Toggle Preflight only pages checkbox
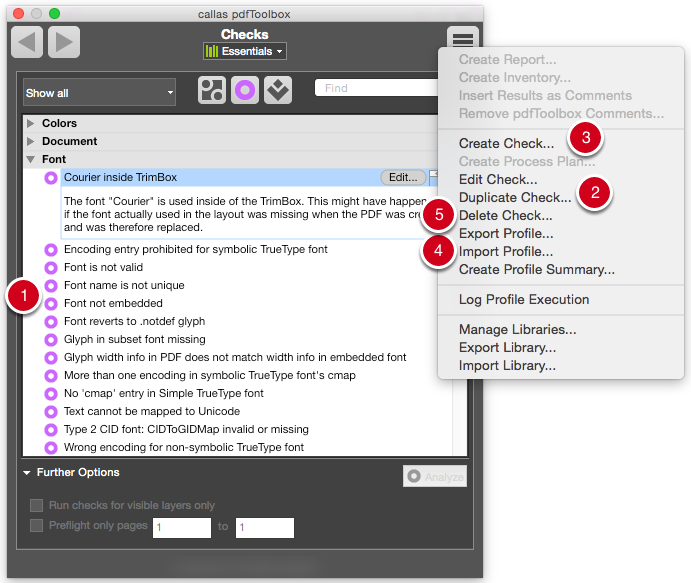This screenshot has height=583, width=691. pos(37,525)
